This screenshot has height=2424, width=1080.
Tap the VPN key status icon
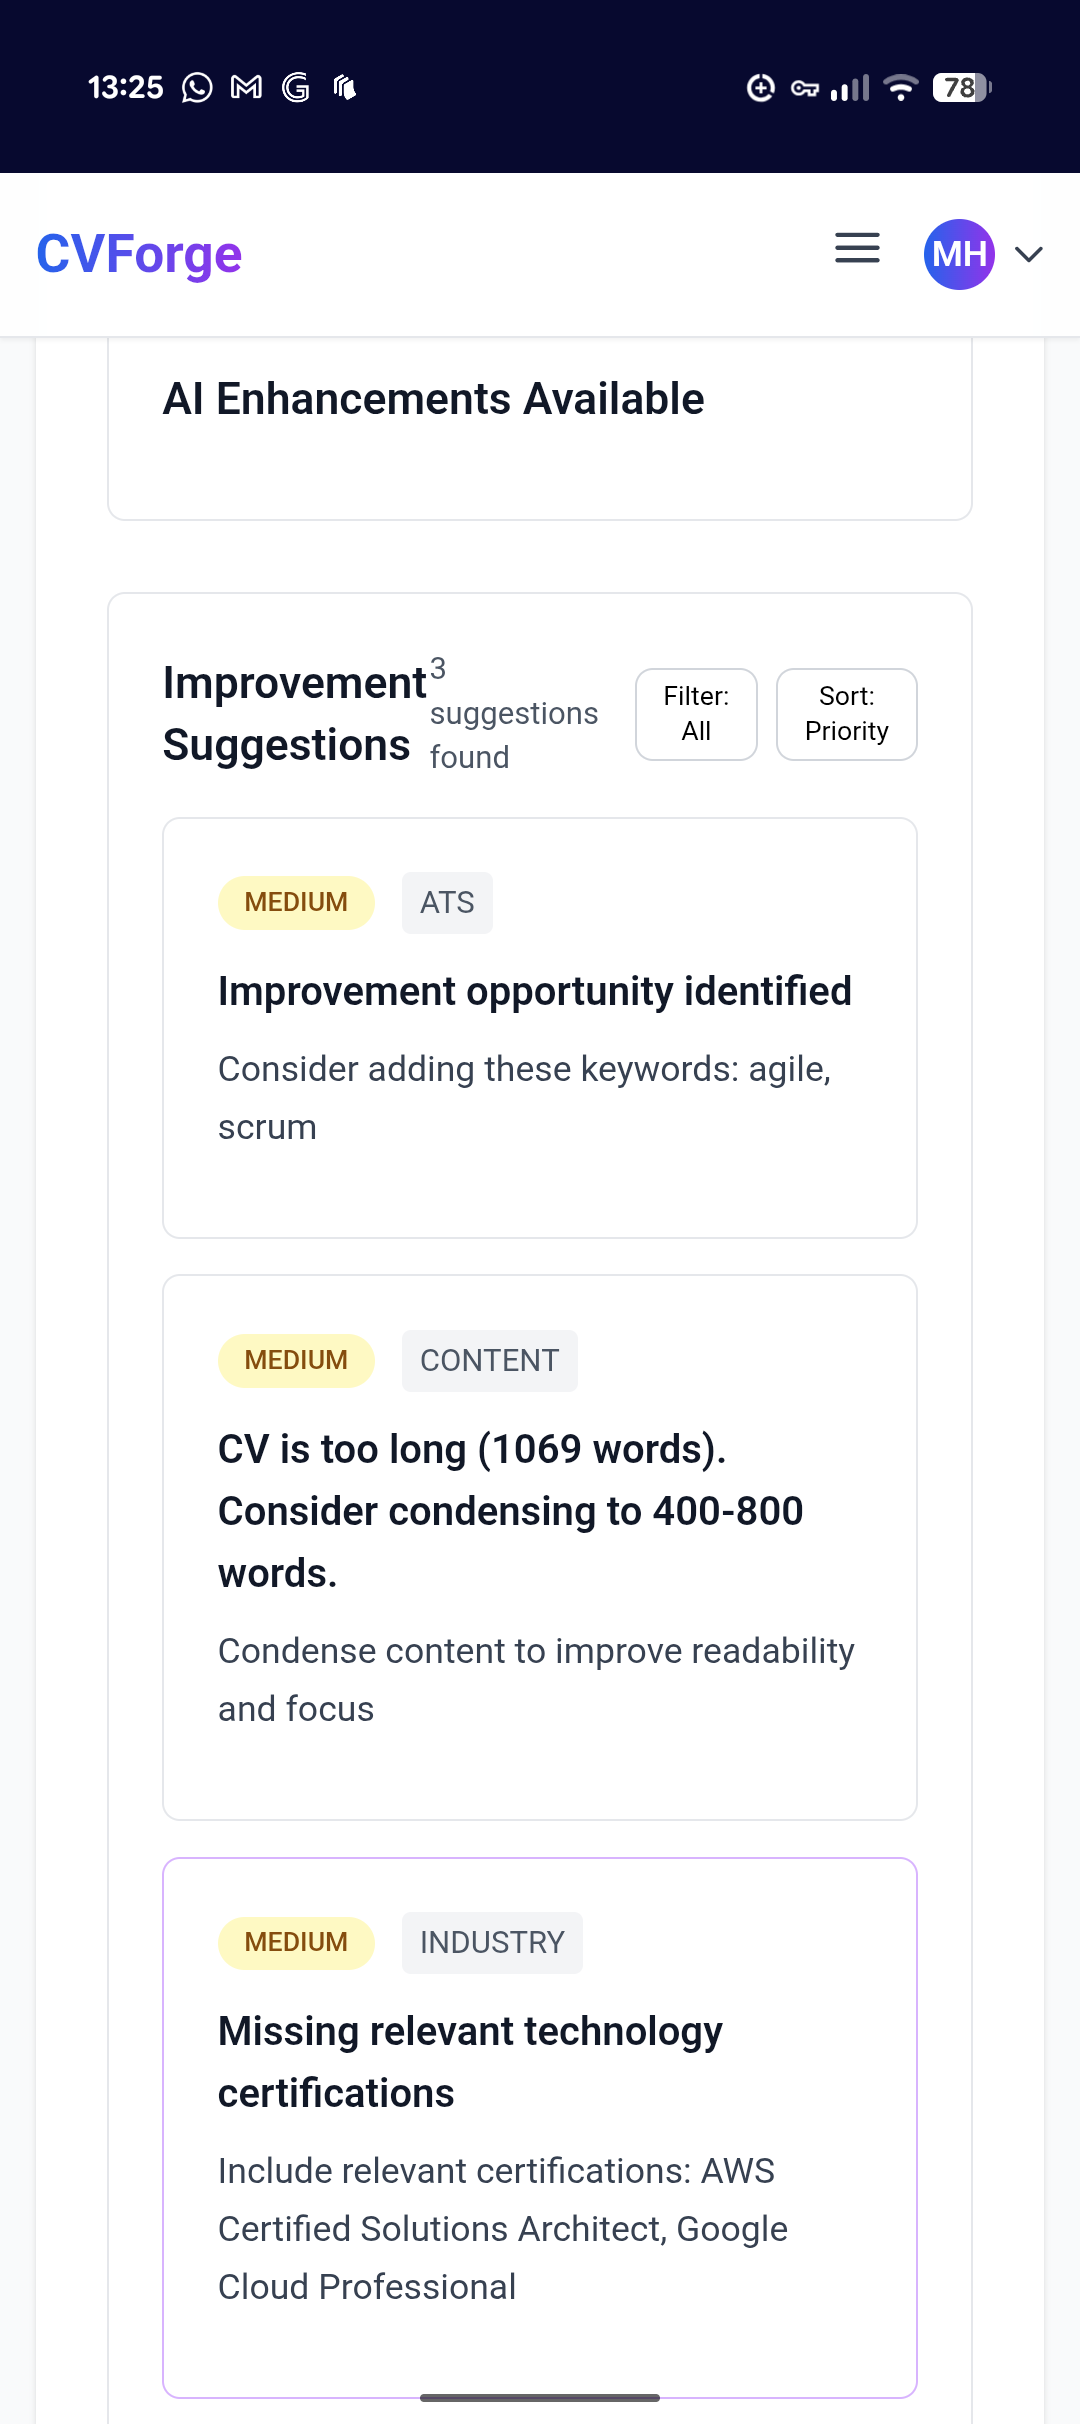[x=805, y=89]
